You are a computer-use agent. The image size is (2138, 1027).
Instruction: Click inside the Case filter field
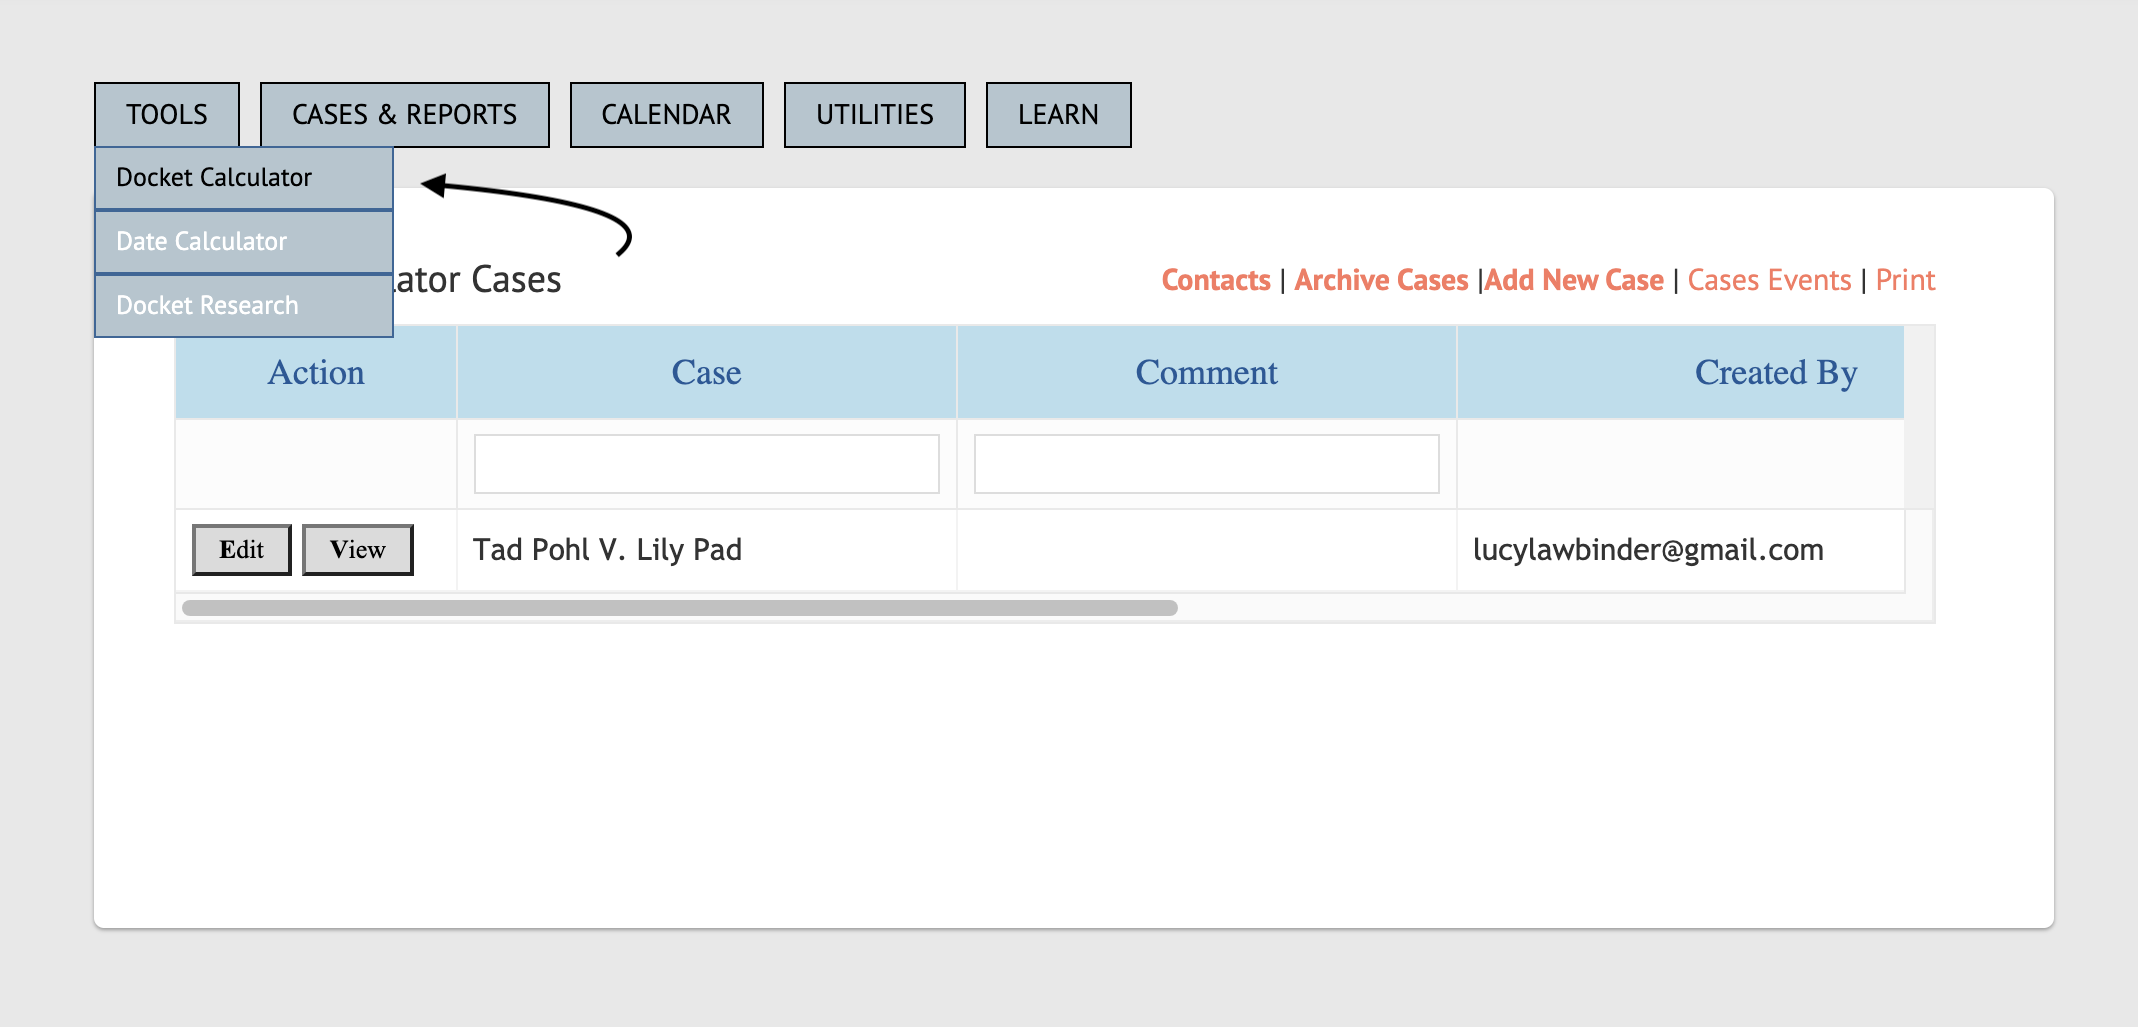(x=706, y=463)
